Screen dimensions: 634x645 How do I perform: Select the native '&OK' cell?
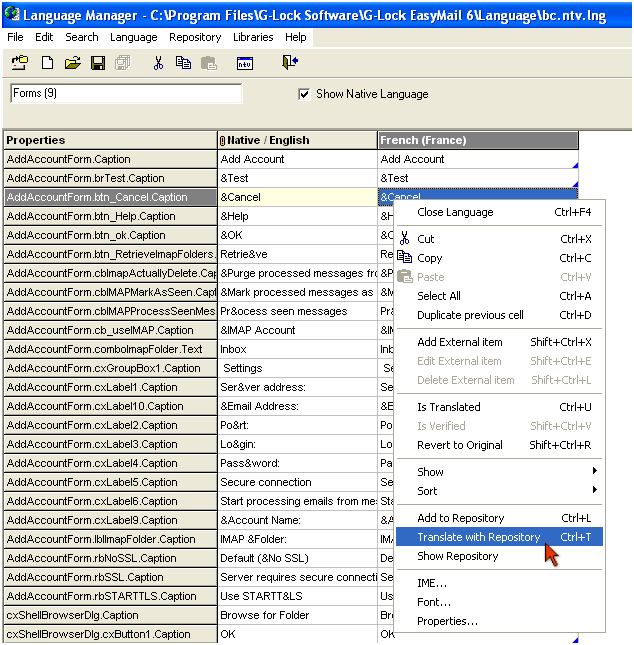[x=297, y=235]
